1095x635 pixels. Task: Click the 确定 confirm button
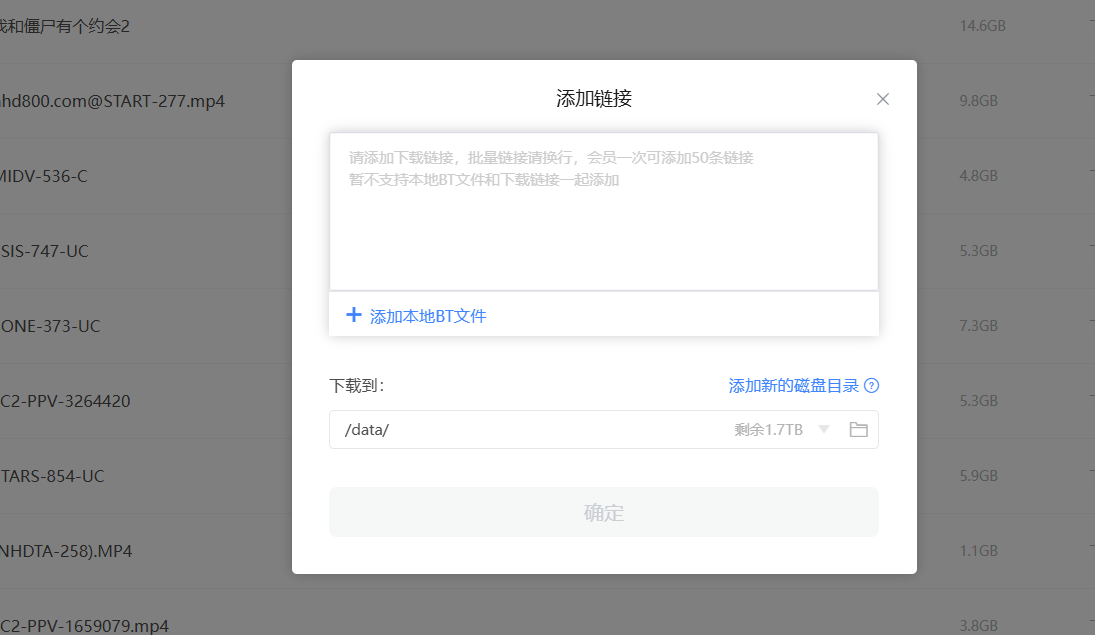tap(603, 512)
